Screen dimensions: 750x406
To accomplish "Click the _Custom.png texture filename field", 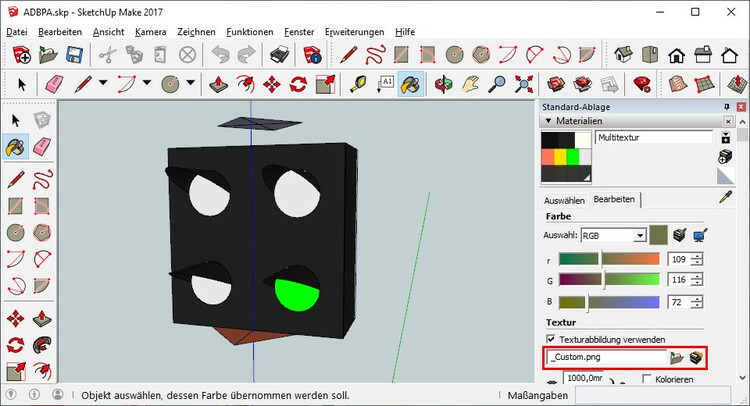I will click(605, 356).
